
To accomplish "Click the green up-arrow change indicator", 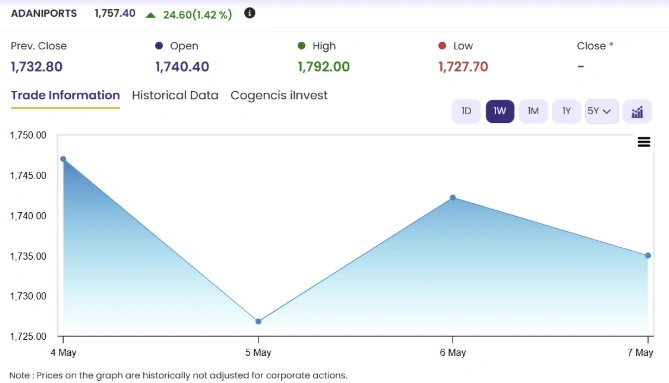I will tap(151, 15).
